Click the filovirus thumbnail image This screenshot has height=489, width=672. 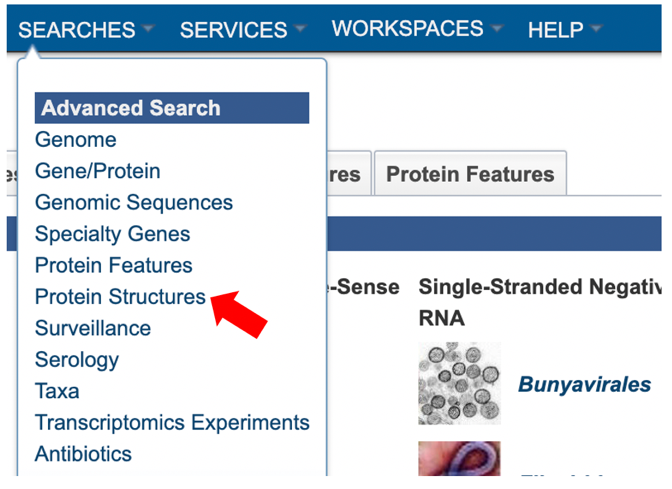click(x=459, y=459)
